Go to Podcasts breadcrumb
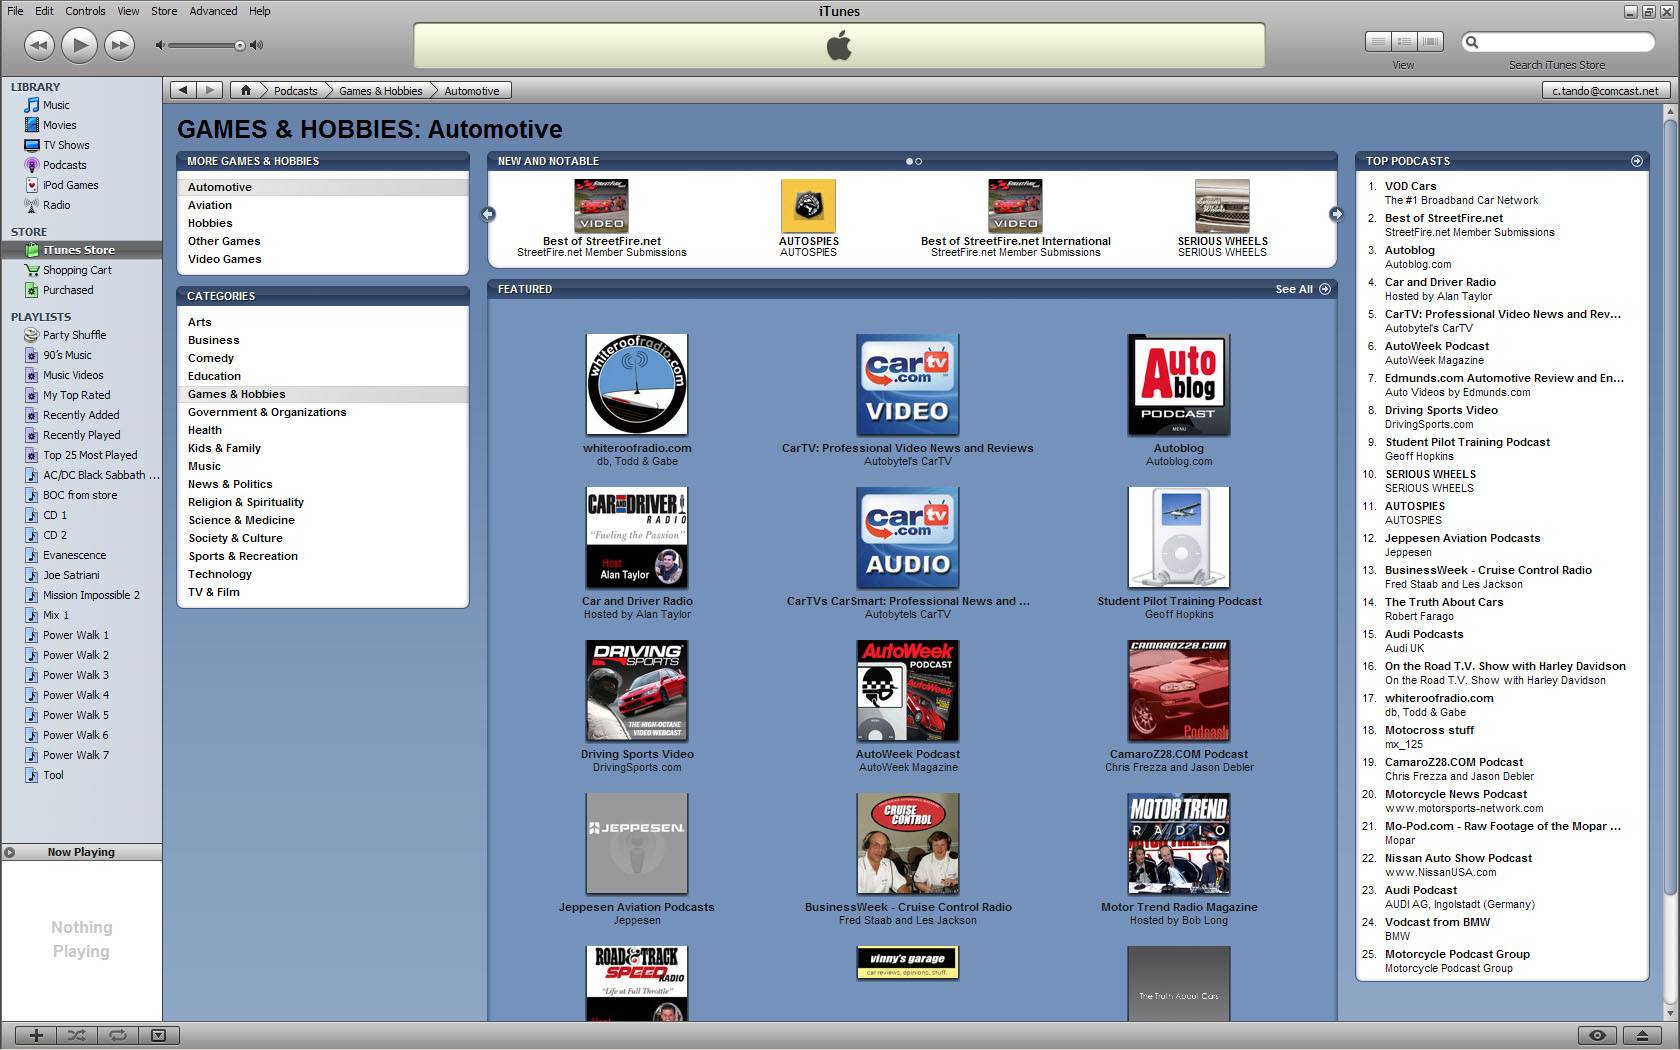Screen dimensions: 1680x1050 295,90
